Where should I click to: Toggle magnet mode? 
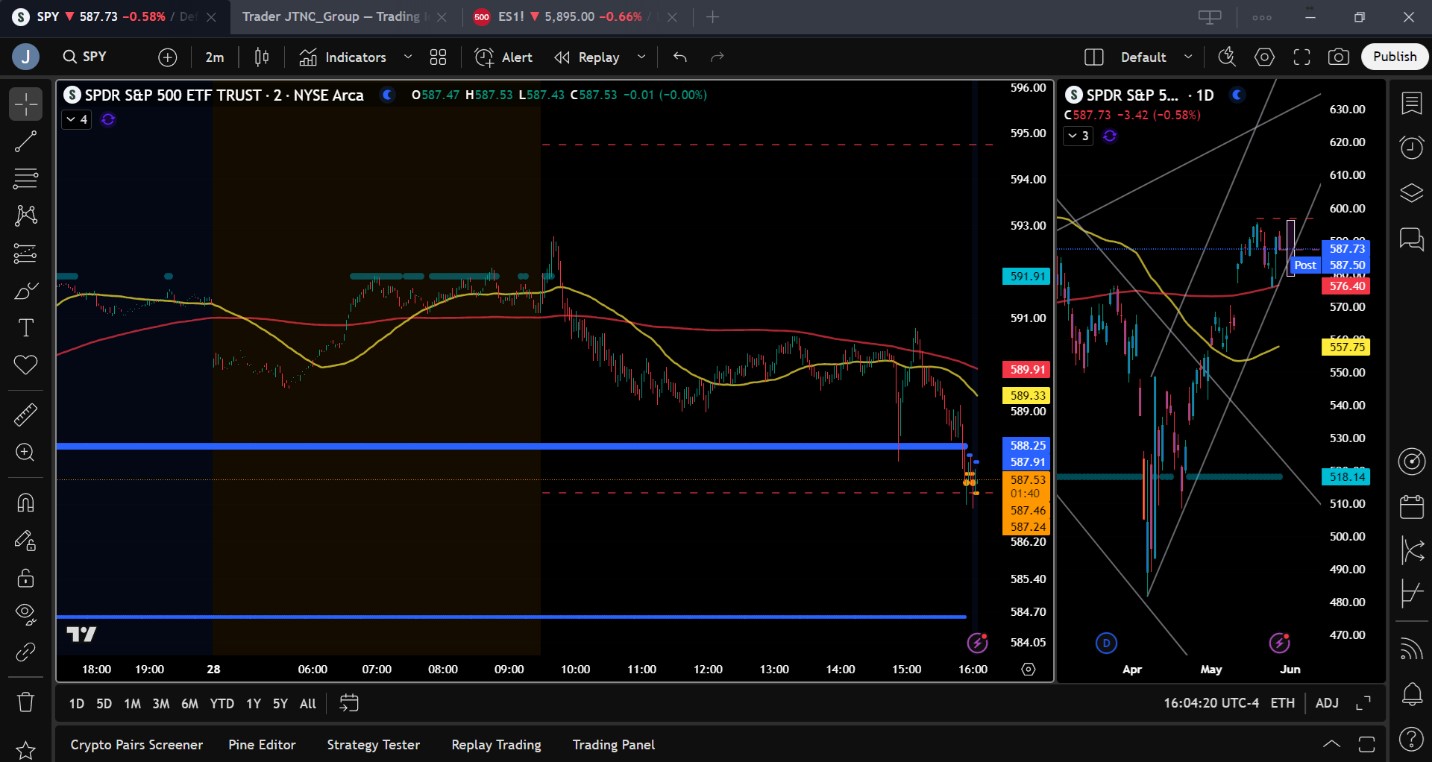click(x=26, y=502)
